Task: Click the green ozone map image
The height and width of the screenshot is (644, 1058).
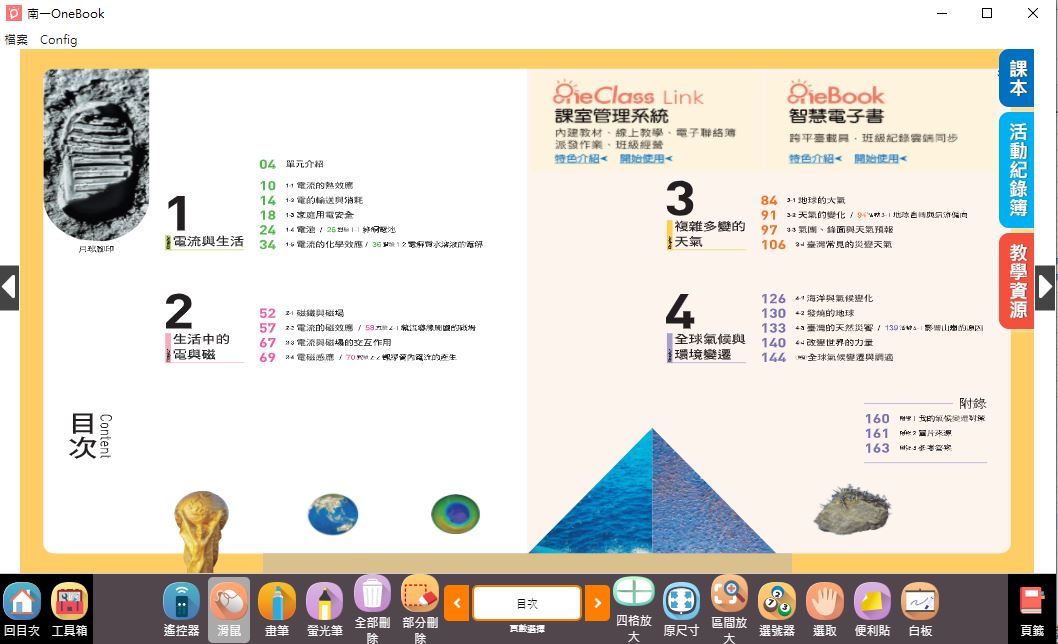Action: pyautogui.click(x=455, y=514)
